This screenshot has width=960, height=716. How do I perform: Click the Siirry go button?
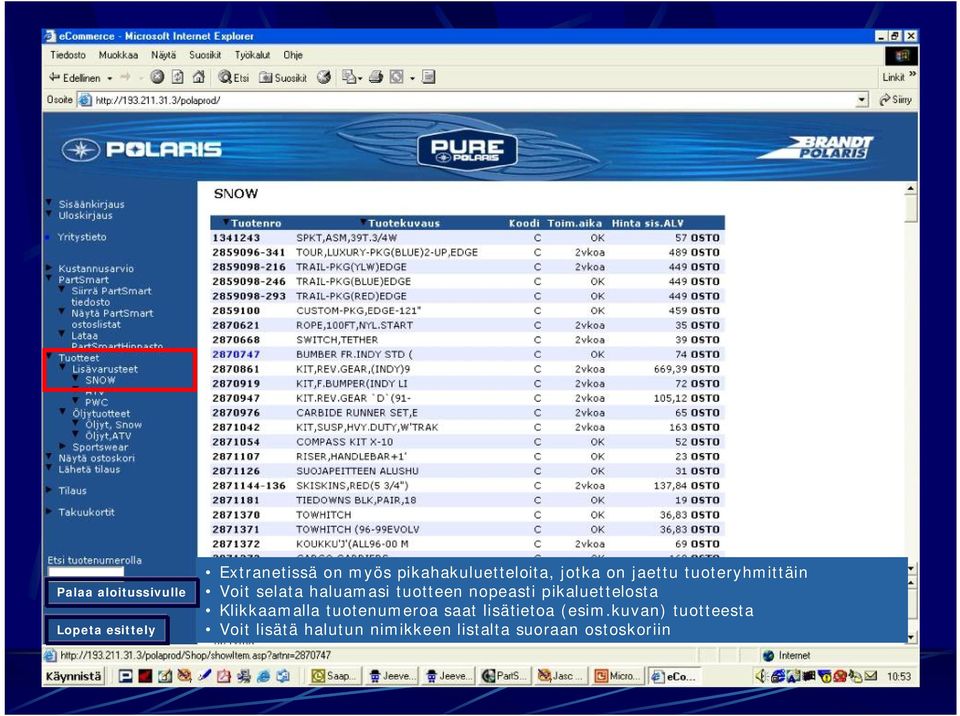pyautogui.click(x=896, y=100)
